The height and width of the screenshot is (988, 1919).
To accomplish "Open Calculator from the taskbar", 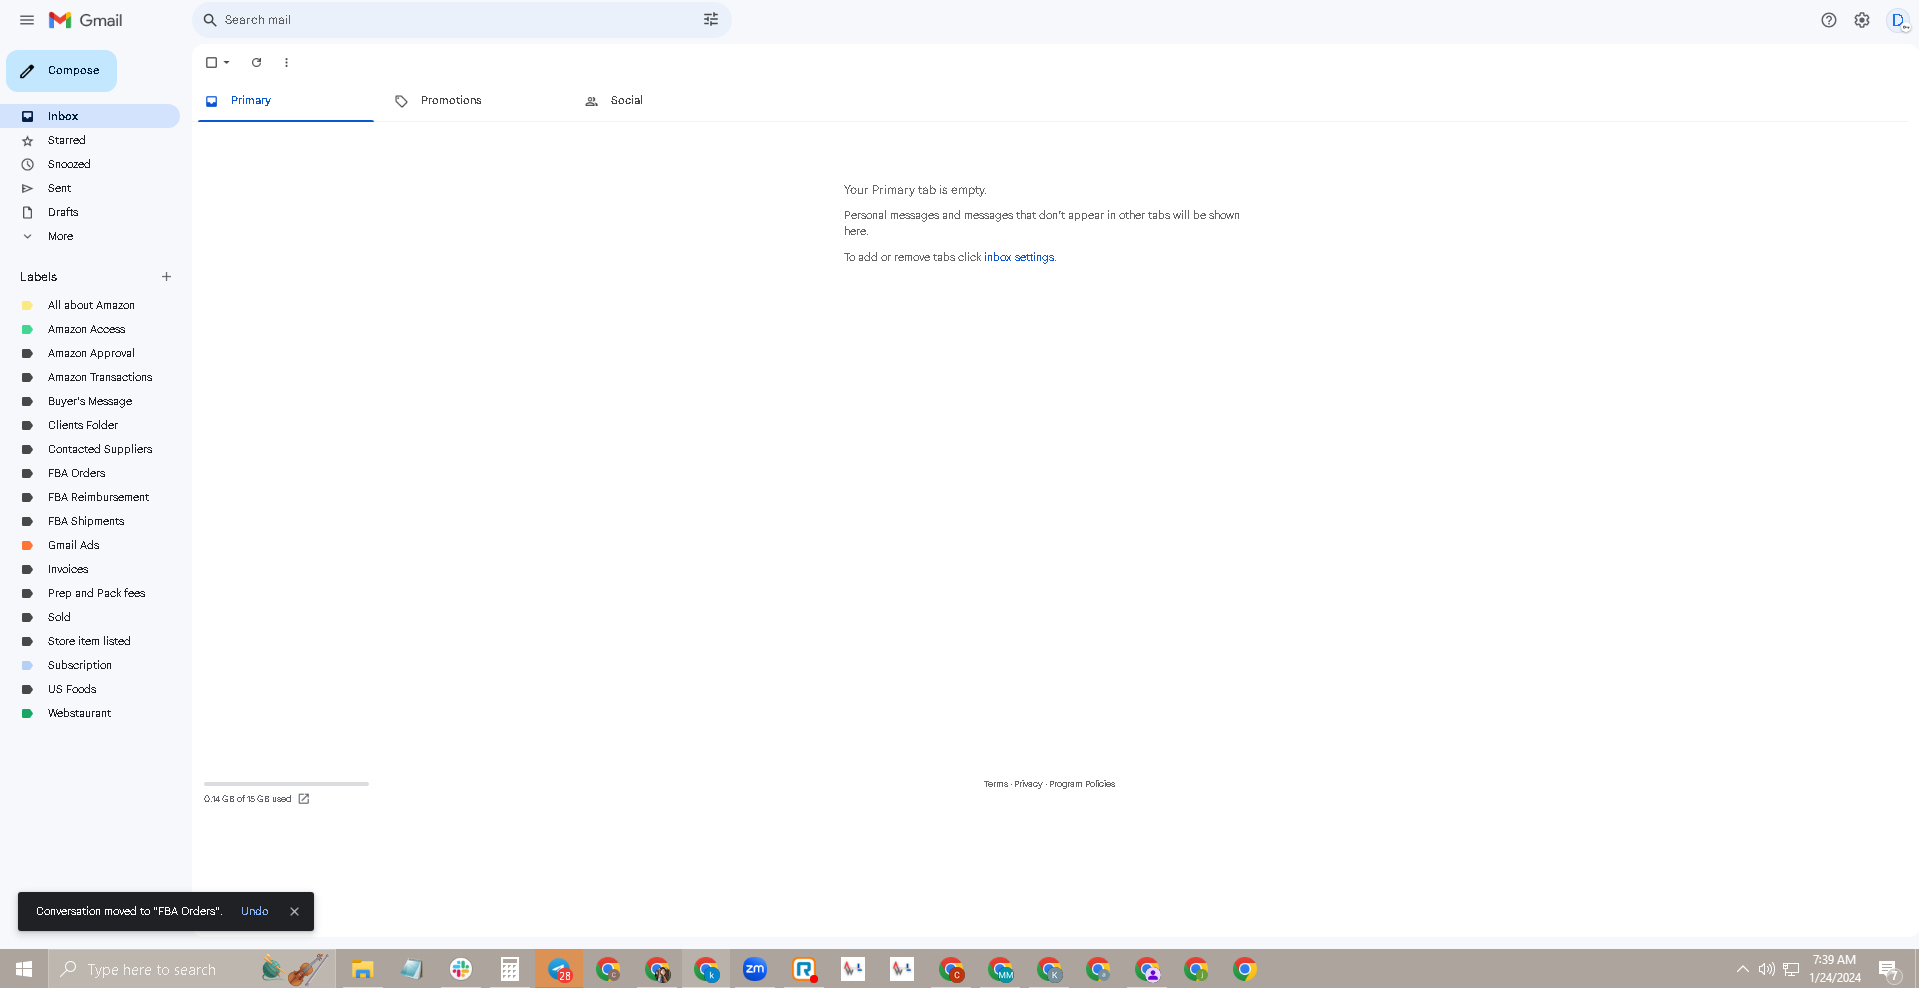I will tap(510, 969).
